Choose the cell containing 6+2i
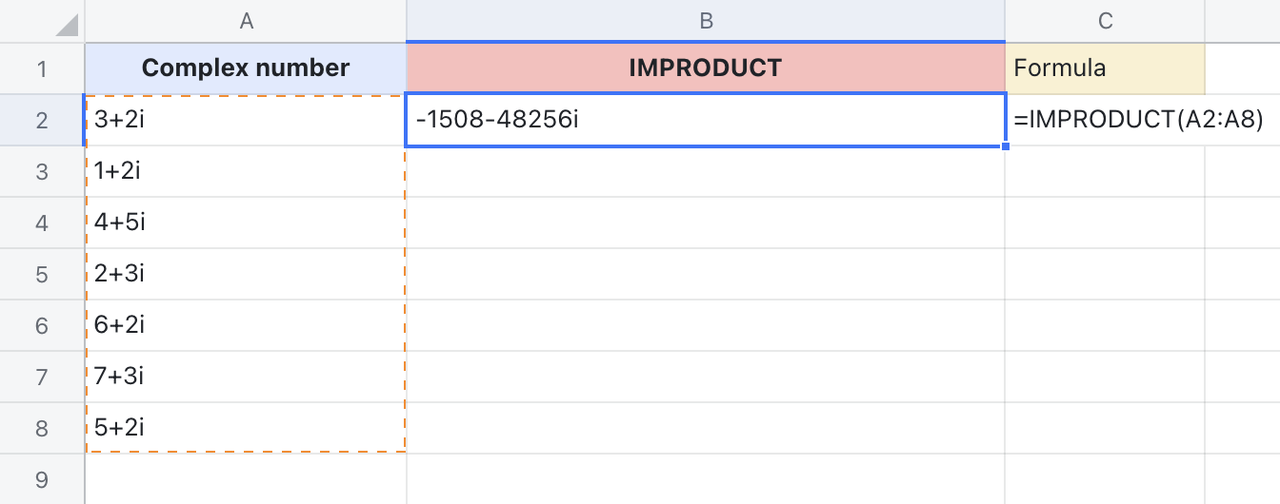Image resolution: width=1280 pixels, height=504 pixels. point(246,325)
